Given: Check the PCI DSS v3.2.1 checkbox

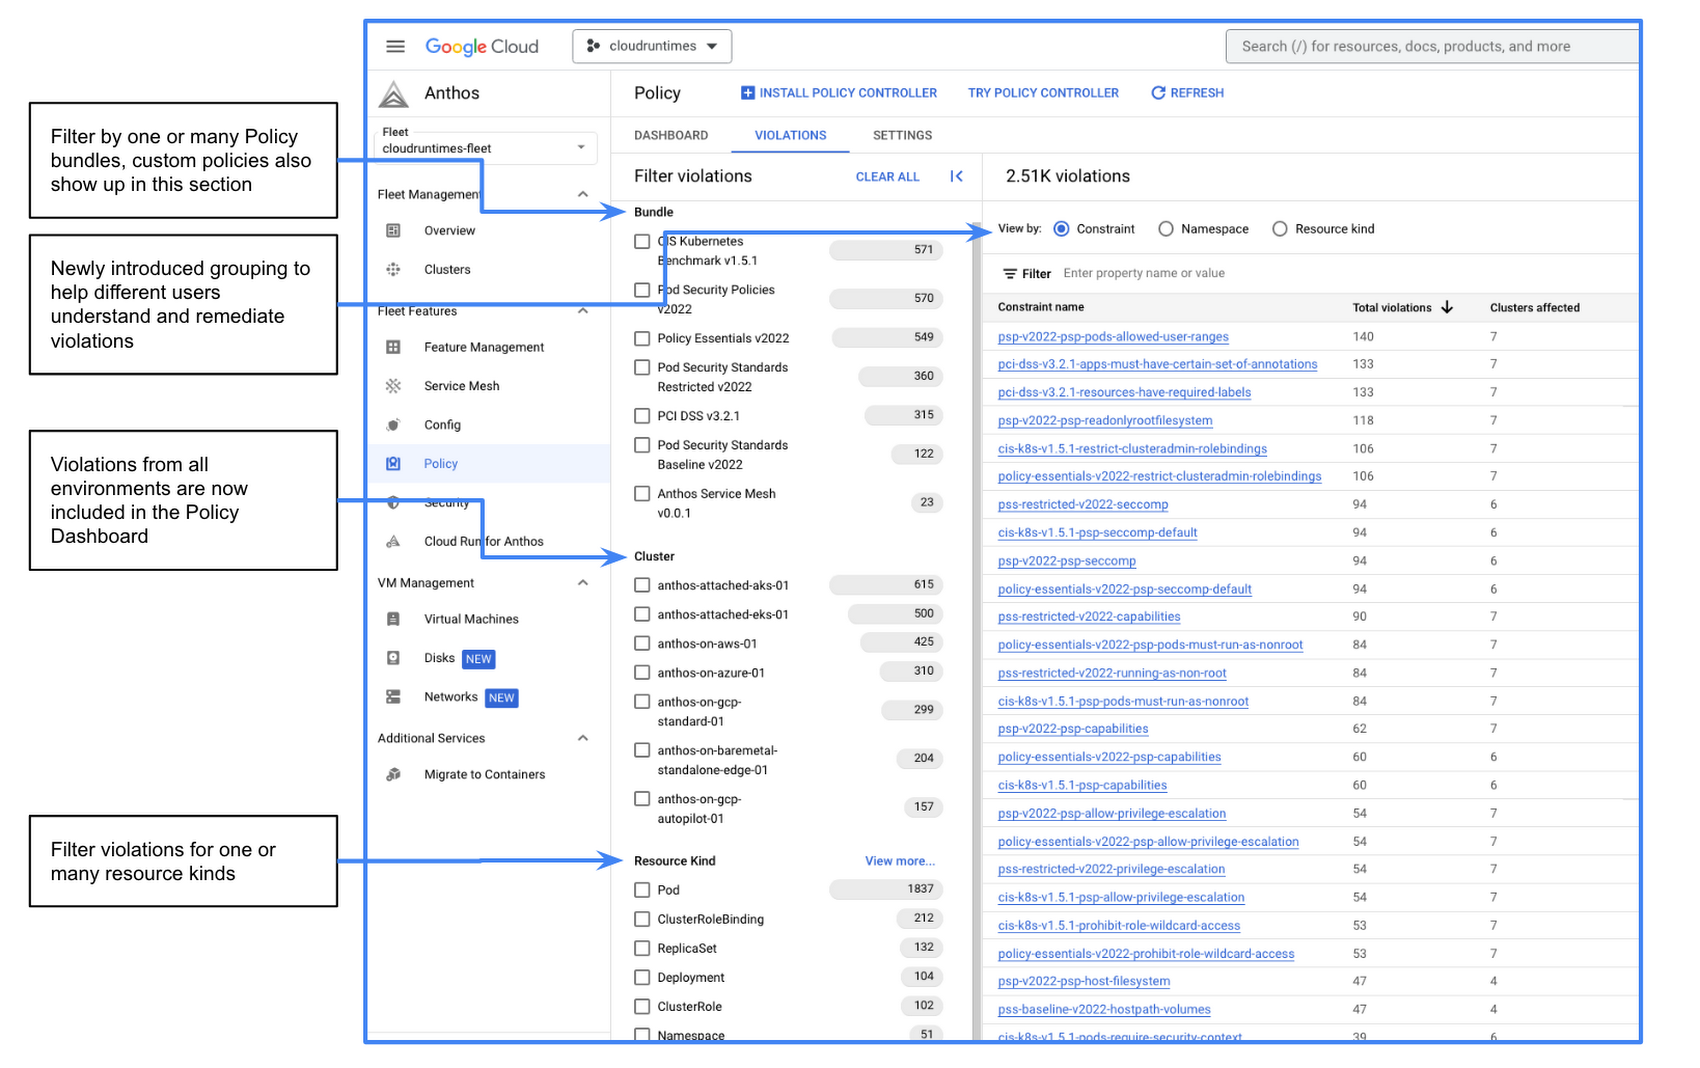Looking at the screenshot, I should point(642,416).
